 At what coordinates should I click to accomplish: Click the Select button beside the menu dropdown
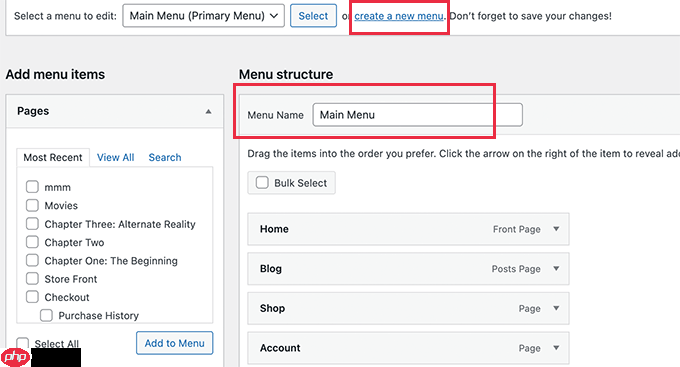click(313, 16)
